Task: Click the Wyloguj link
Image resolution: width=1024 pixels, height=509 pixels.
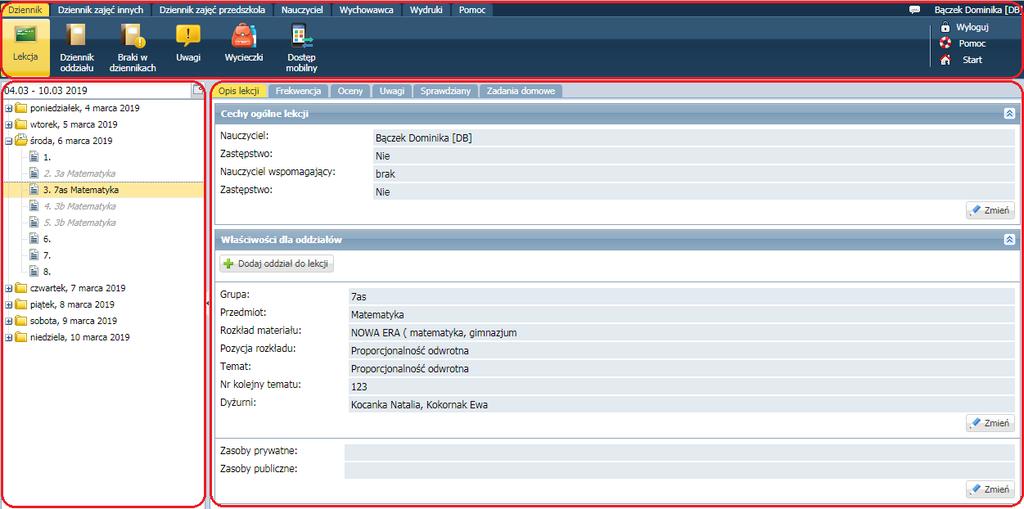Action: point(972,27)
